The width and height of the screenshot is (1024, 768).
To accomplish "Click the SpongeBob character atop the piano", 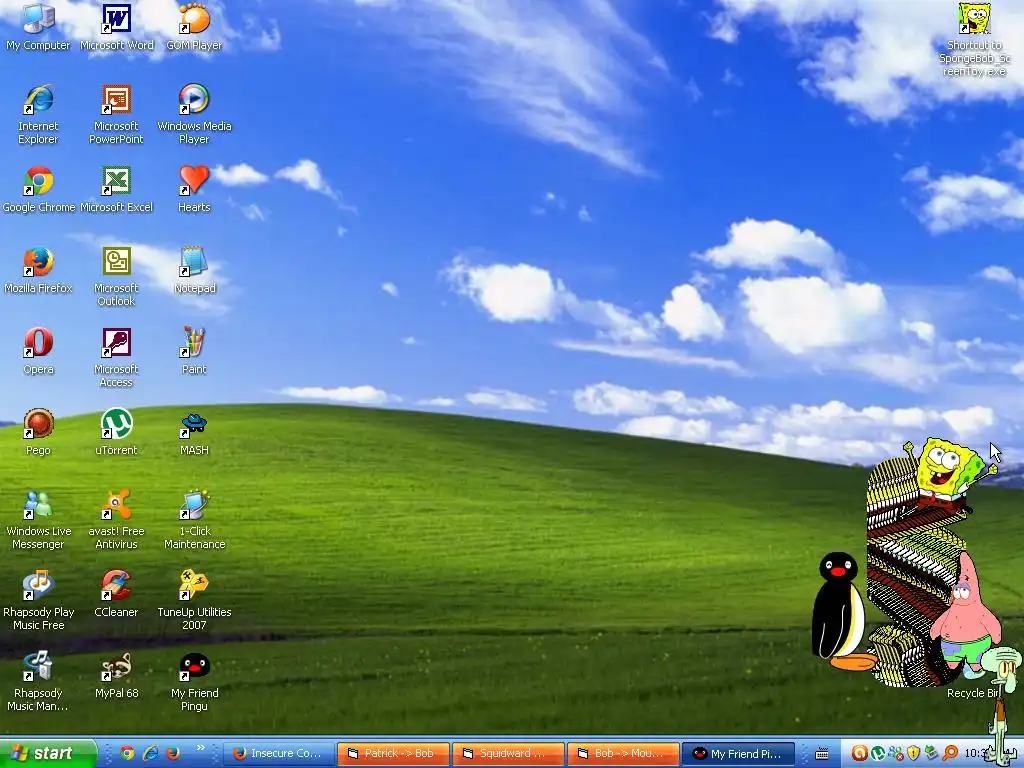I will [x=949, y=473].
